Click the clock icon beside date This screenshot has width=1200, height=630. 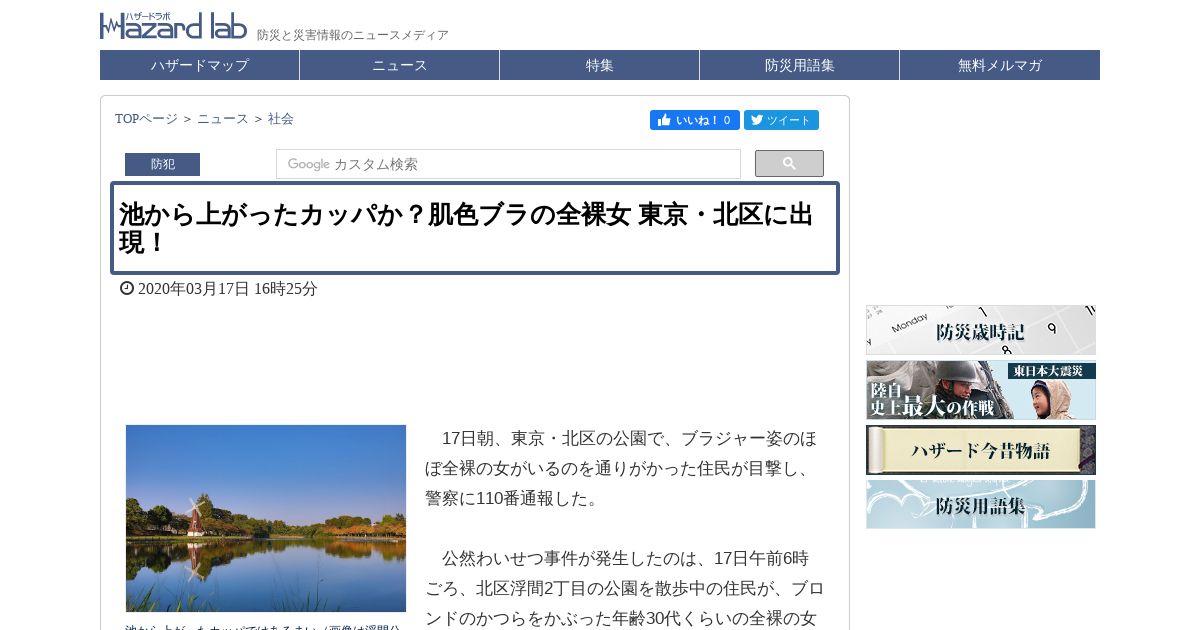click(127, 288)
